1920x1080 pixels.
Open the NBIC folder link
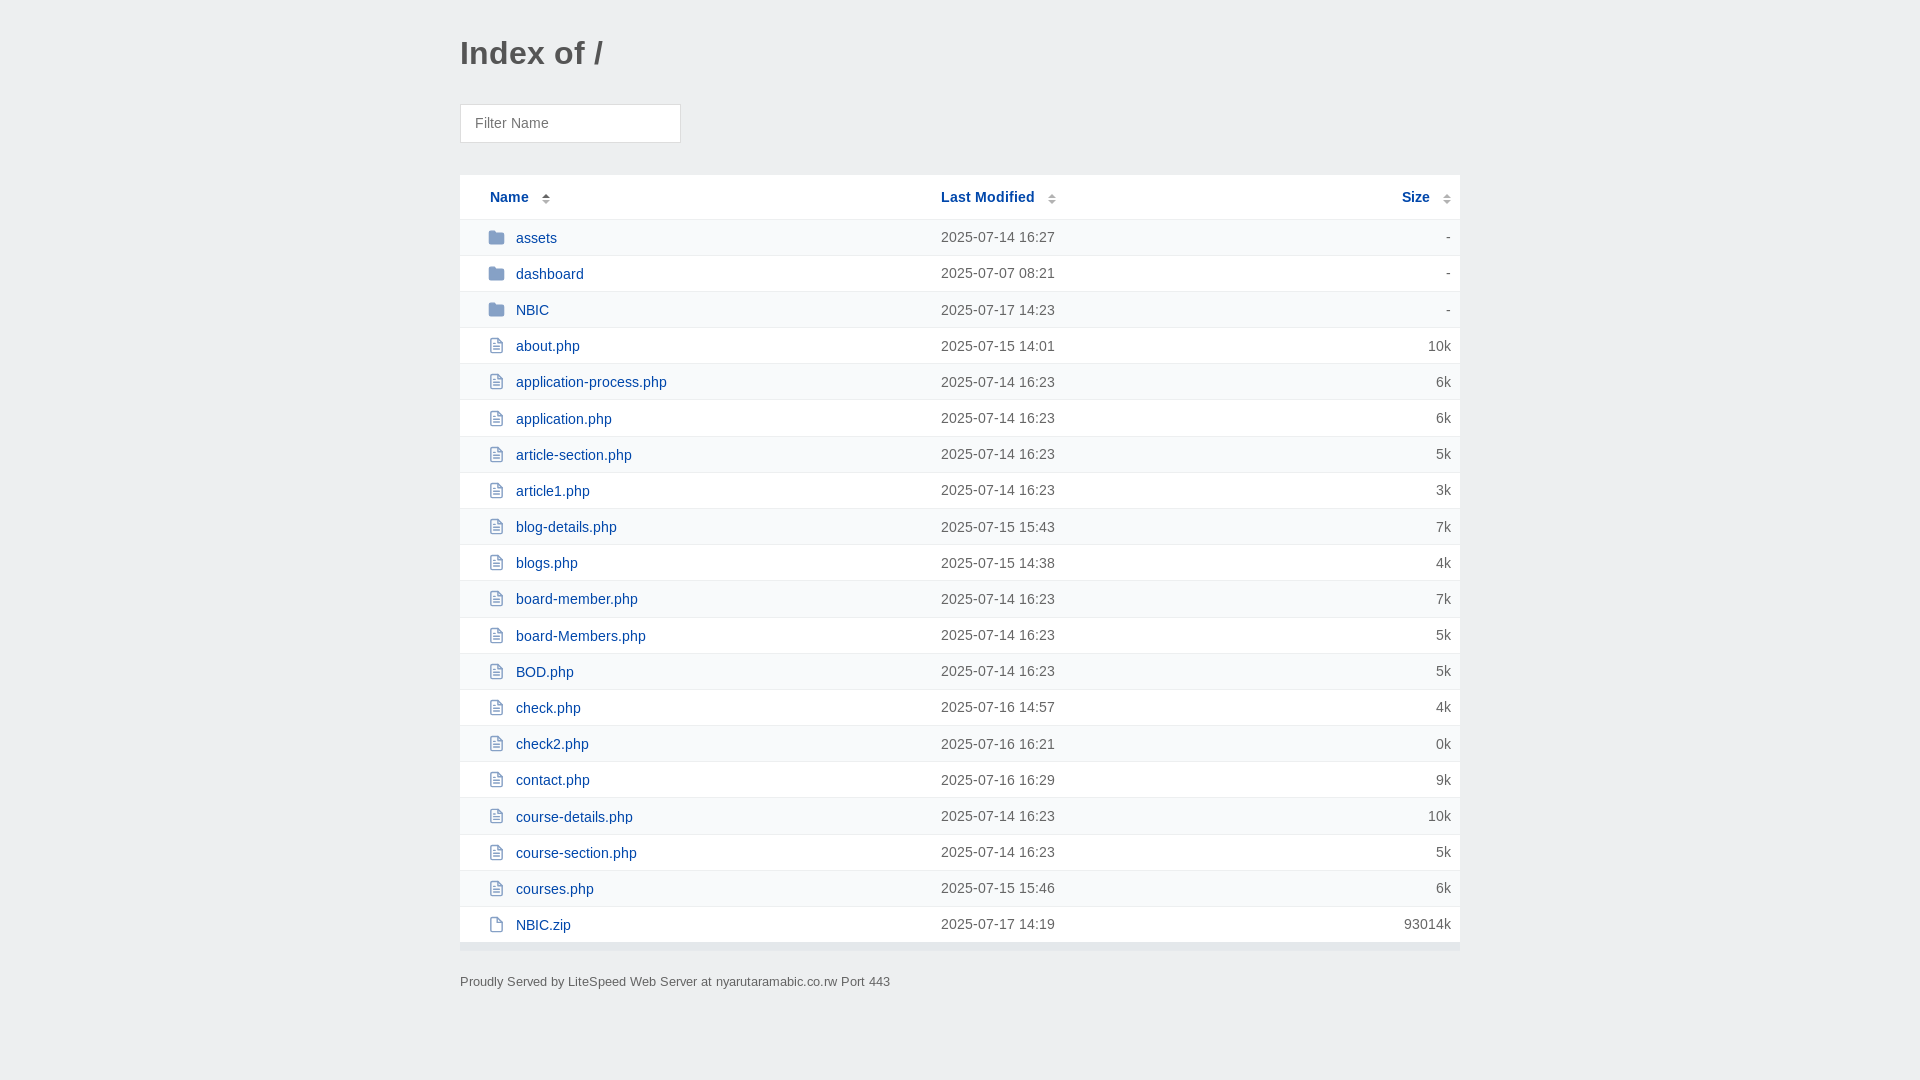click(532, 310)
